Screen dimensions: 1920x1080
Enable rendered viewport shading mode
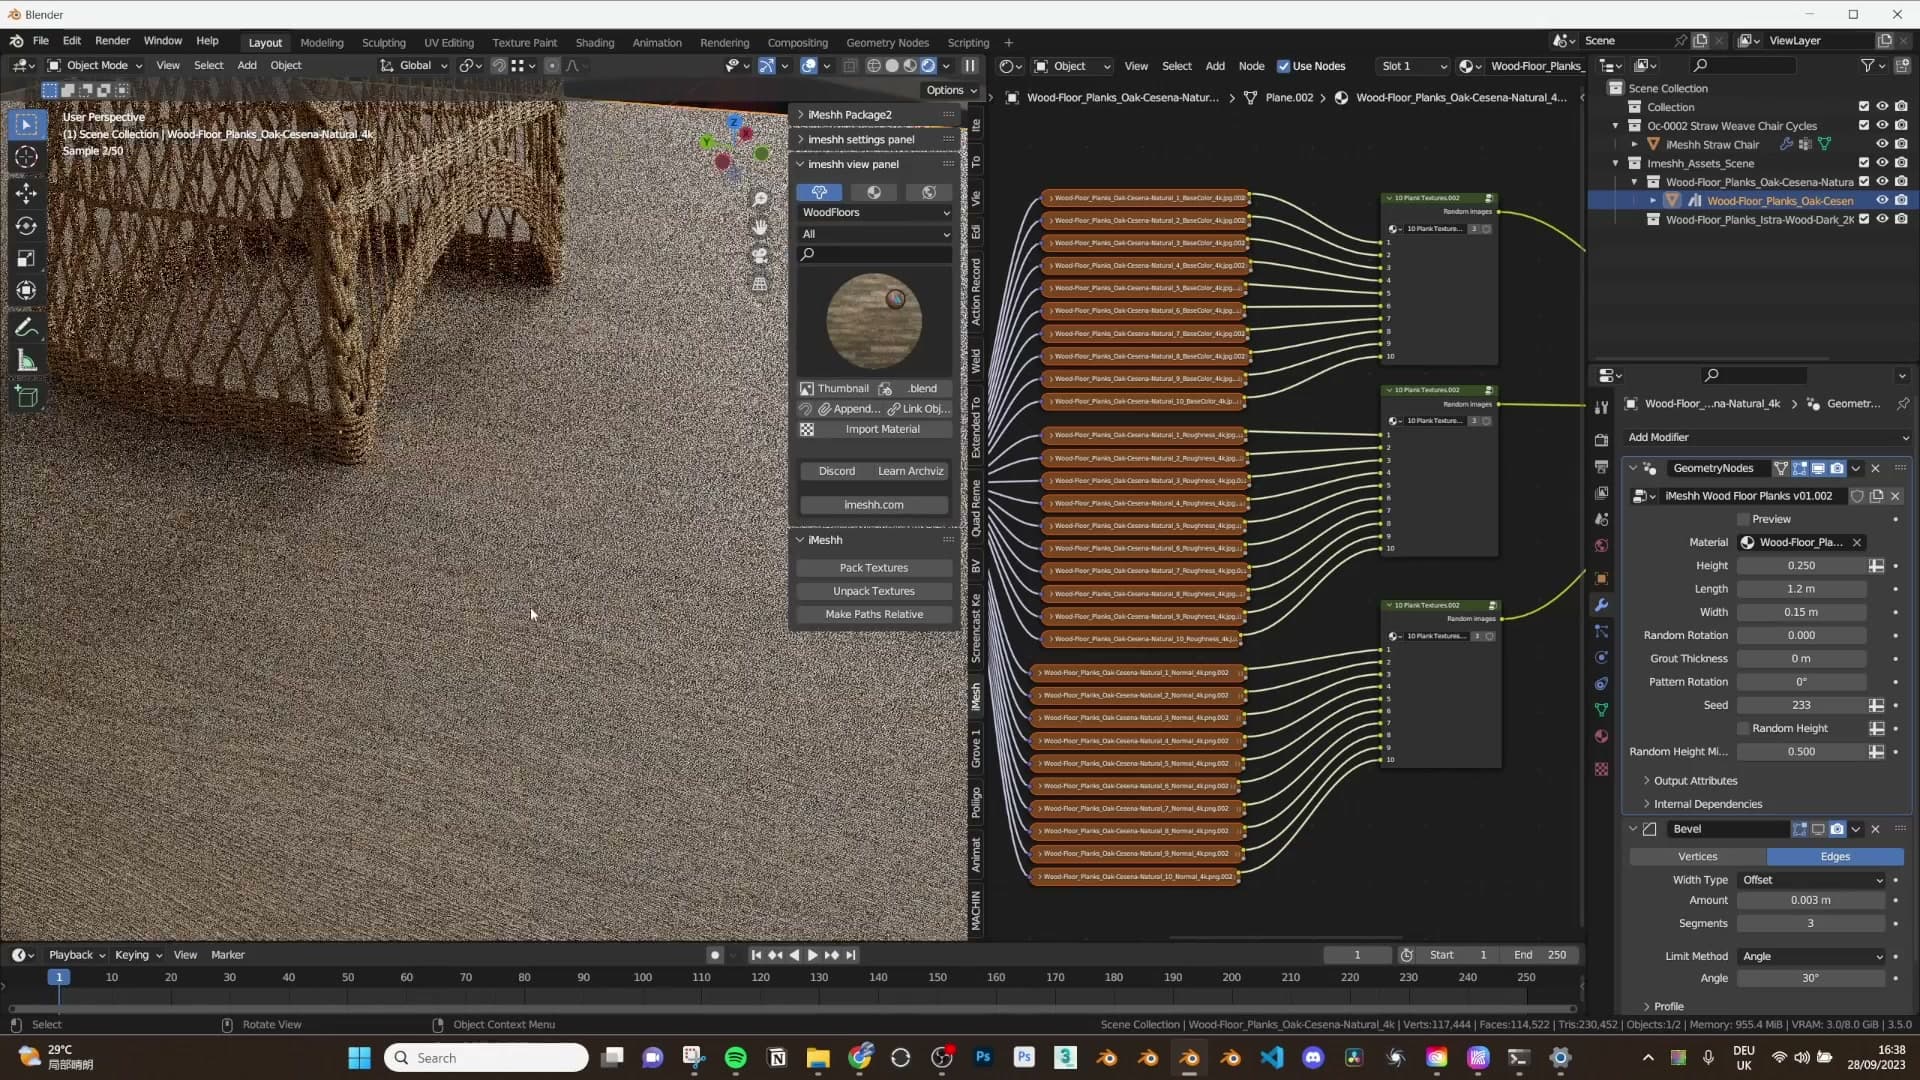pyautogui.click(x=928, y=66)
